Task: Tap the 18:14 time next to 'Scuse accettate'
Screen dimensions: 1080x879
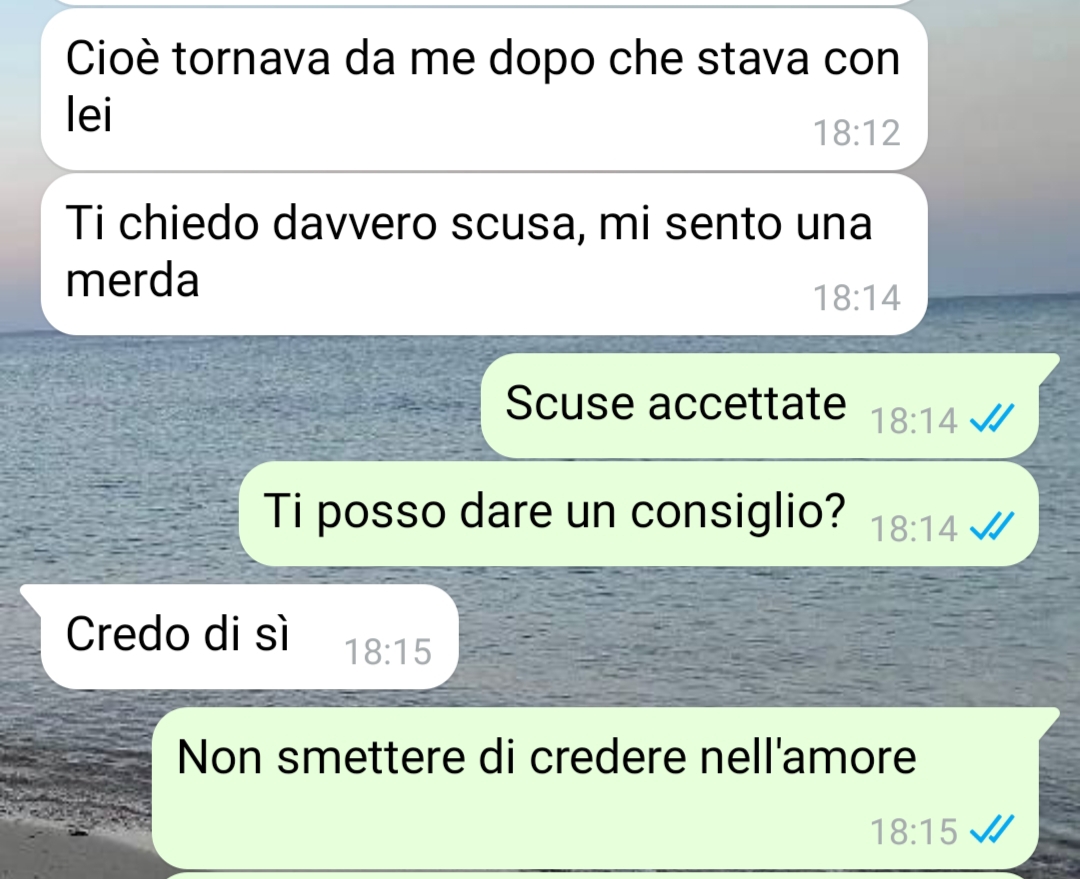Action: pos(913,420)
